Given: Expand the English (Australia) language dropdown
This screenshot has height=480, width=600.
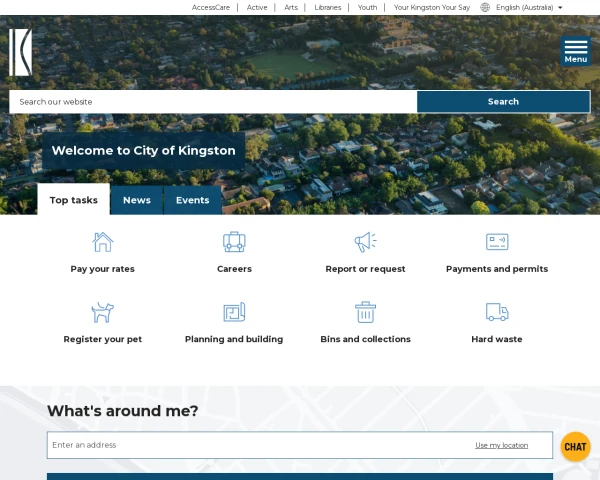Looking at the screenshot, I should click(x=529, y=7).
